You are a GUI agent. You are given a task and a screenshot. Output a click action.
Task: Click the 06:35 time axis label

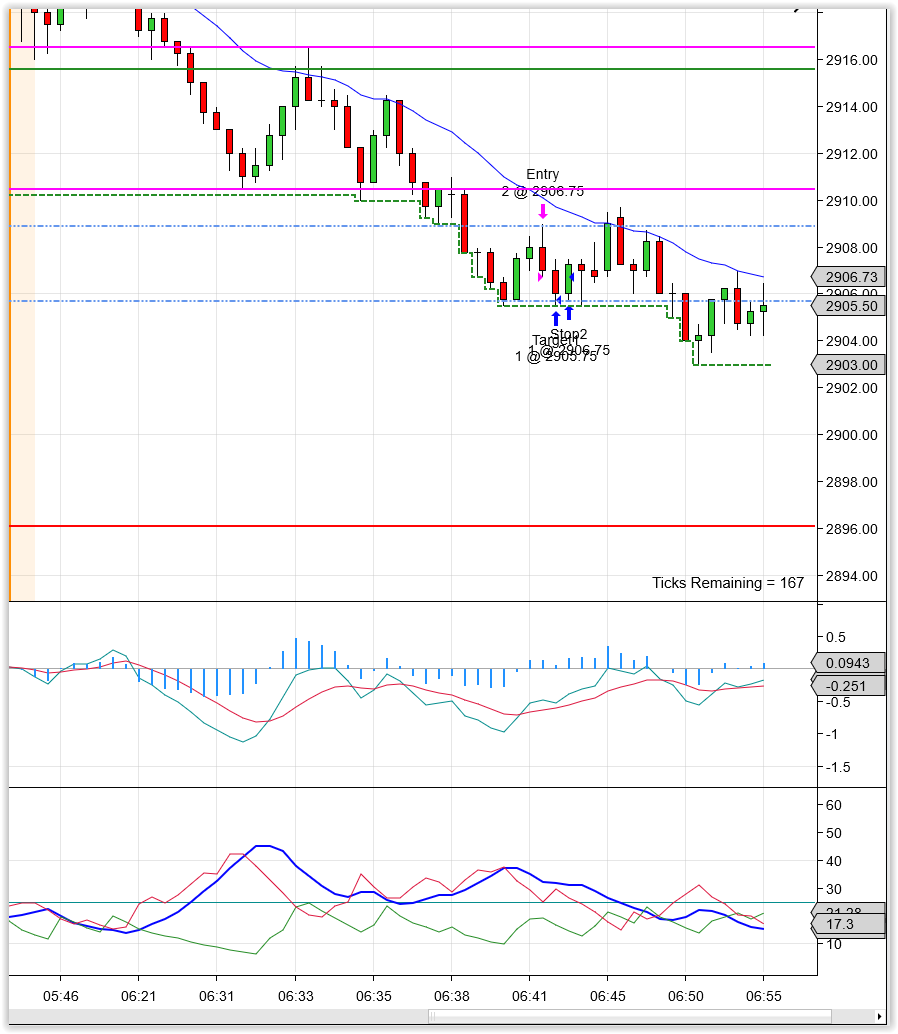pyautogui.click(x=374, y=996)
